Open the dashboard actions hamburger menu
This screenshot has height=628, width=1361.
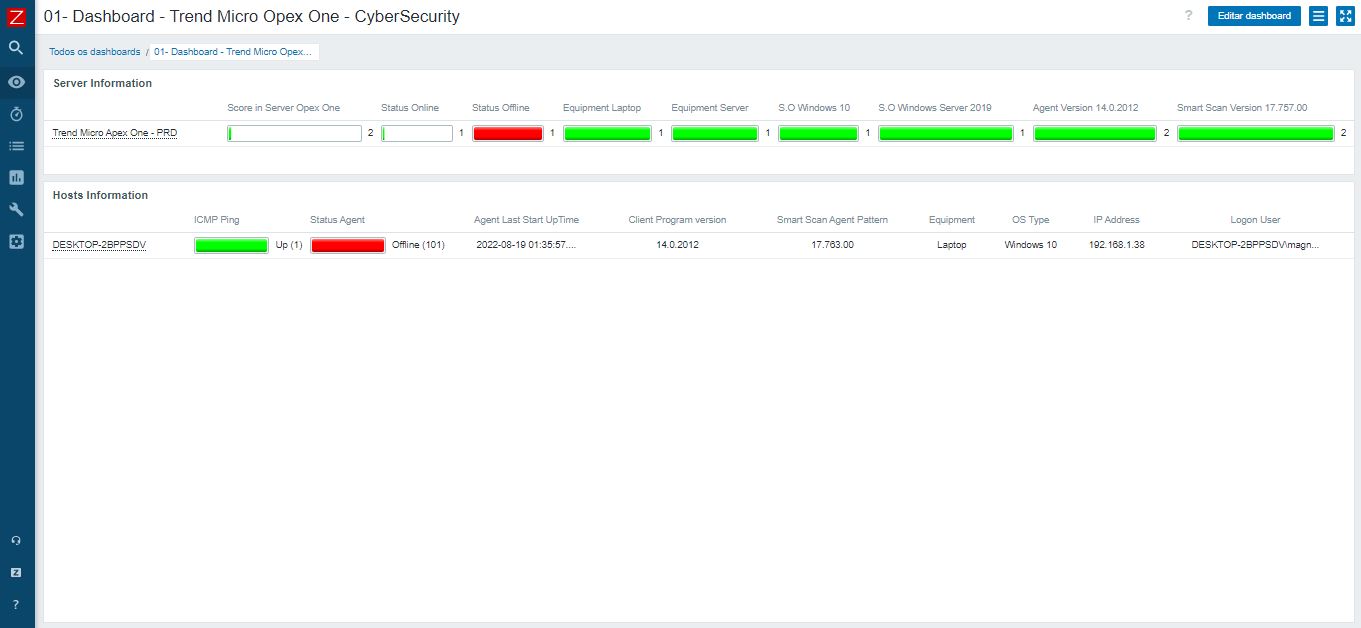coord(1318,16)
